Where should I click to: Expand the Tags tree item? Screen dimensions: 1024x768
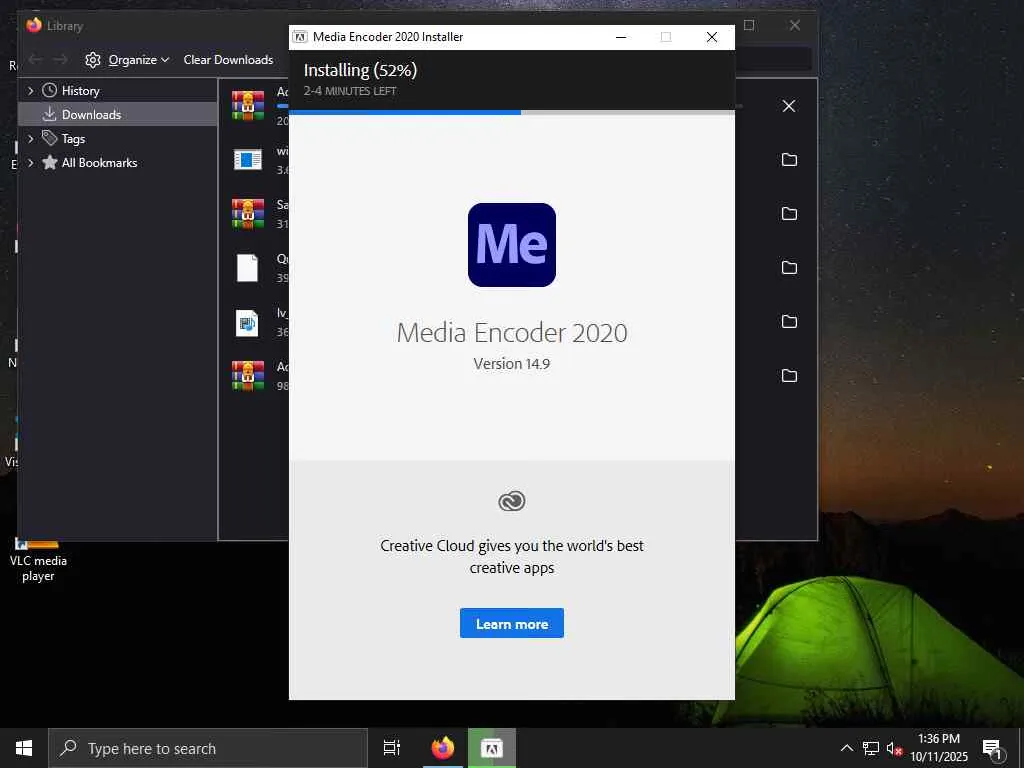tap(30, 138)
